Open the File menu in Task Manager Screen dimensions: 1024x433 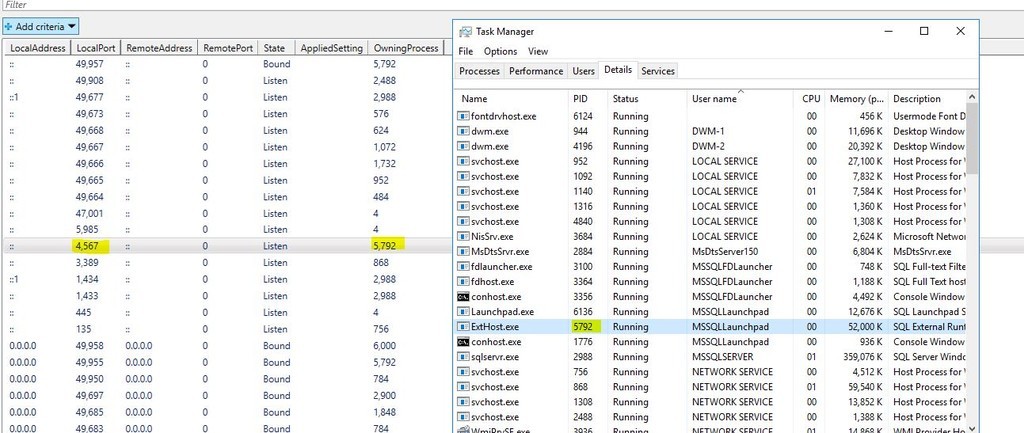click(x=466, y=51)
